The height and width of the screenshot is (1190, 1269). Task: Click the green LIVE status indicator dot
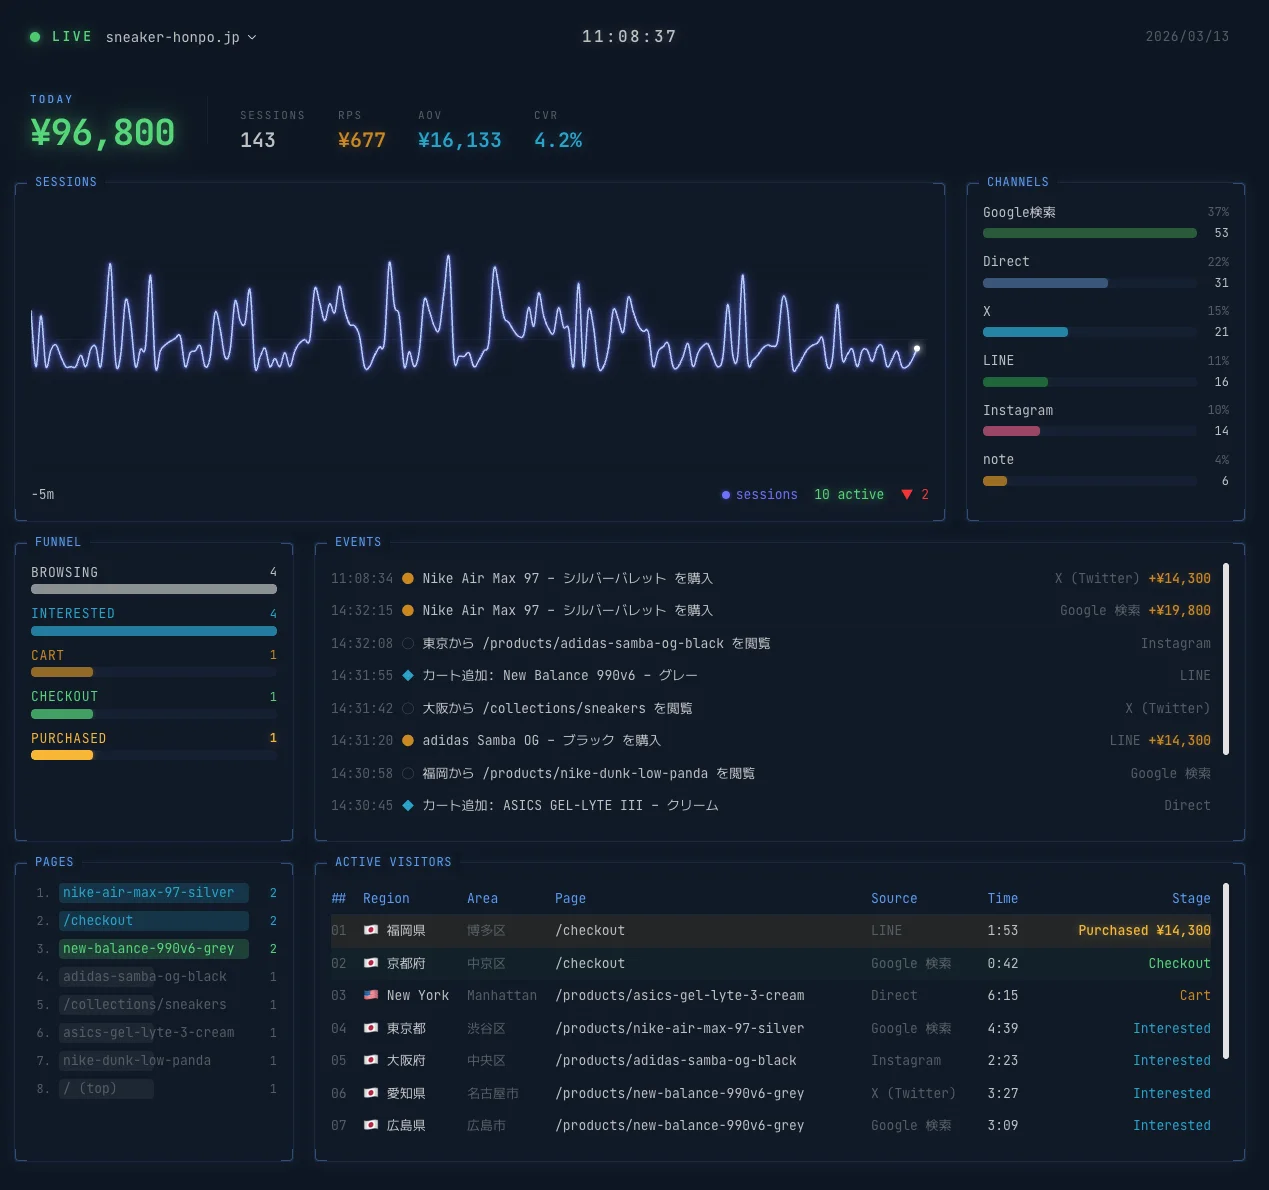click(x=35, y=37)
